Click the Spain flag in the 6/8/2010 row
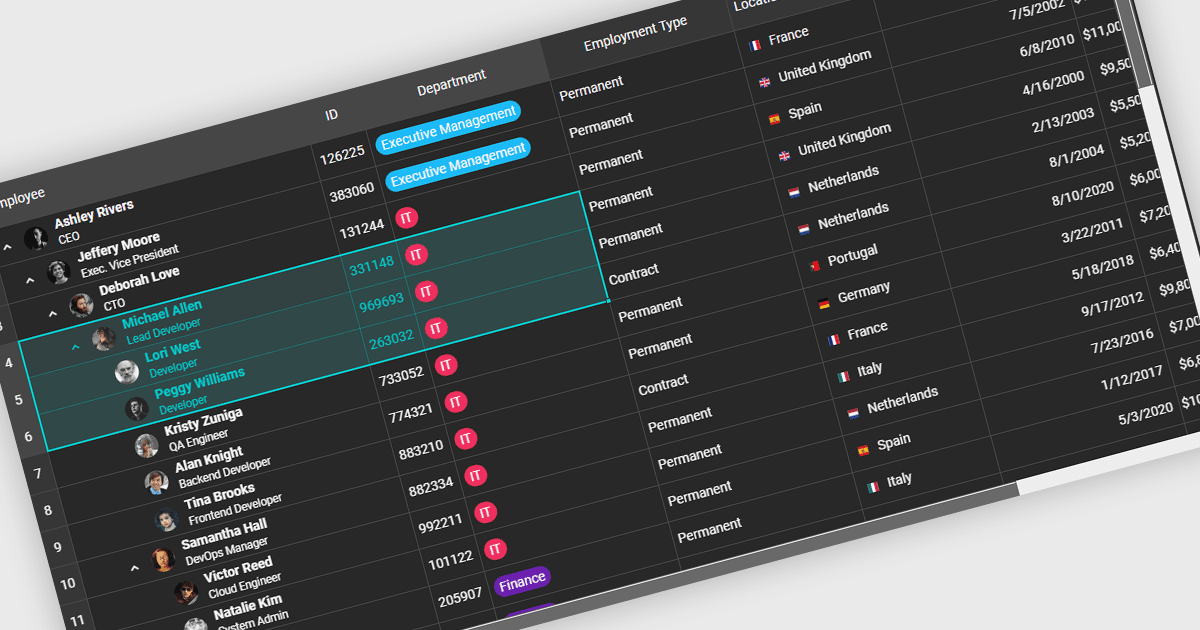This screenshot has width=1200, height=630. tap(774, 119)
